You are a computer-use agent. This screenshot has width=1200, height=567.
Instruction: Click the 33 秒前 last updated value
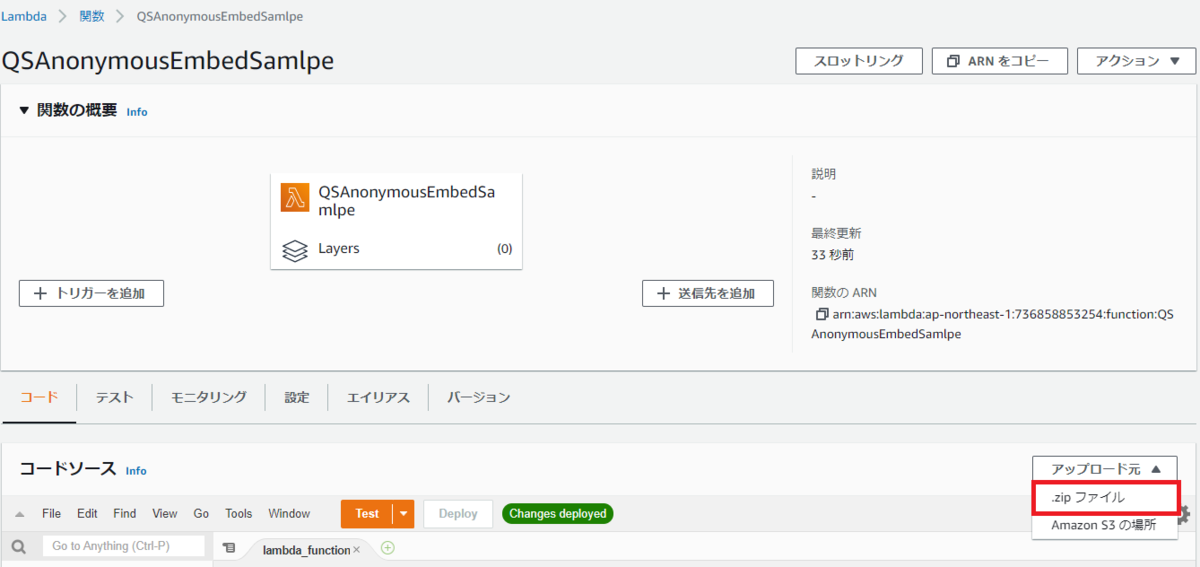[832, 255]
